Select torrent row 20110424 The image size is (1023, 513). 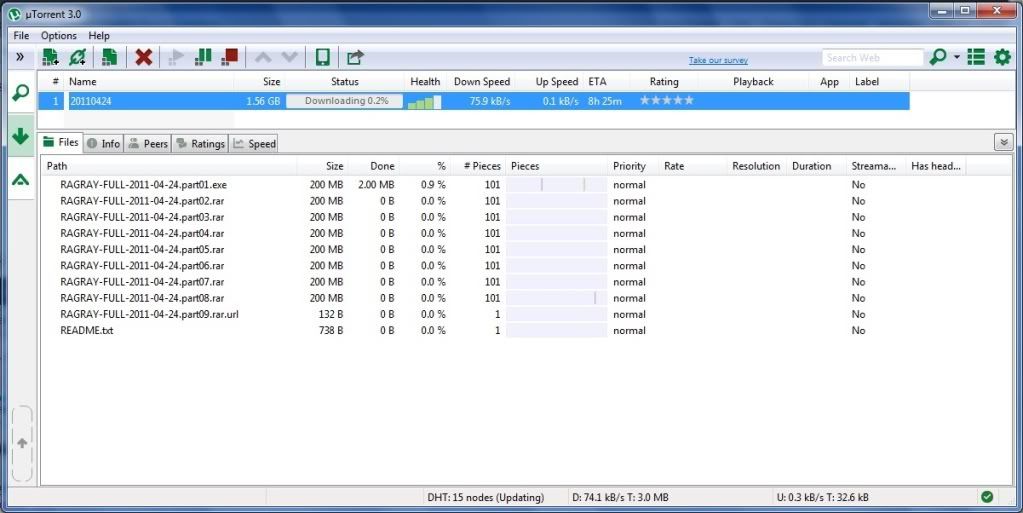tap(474, 101)
